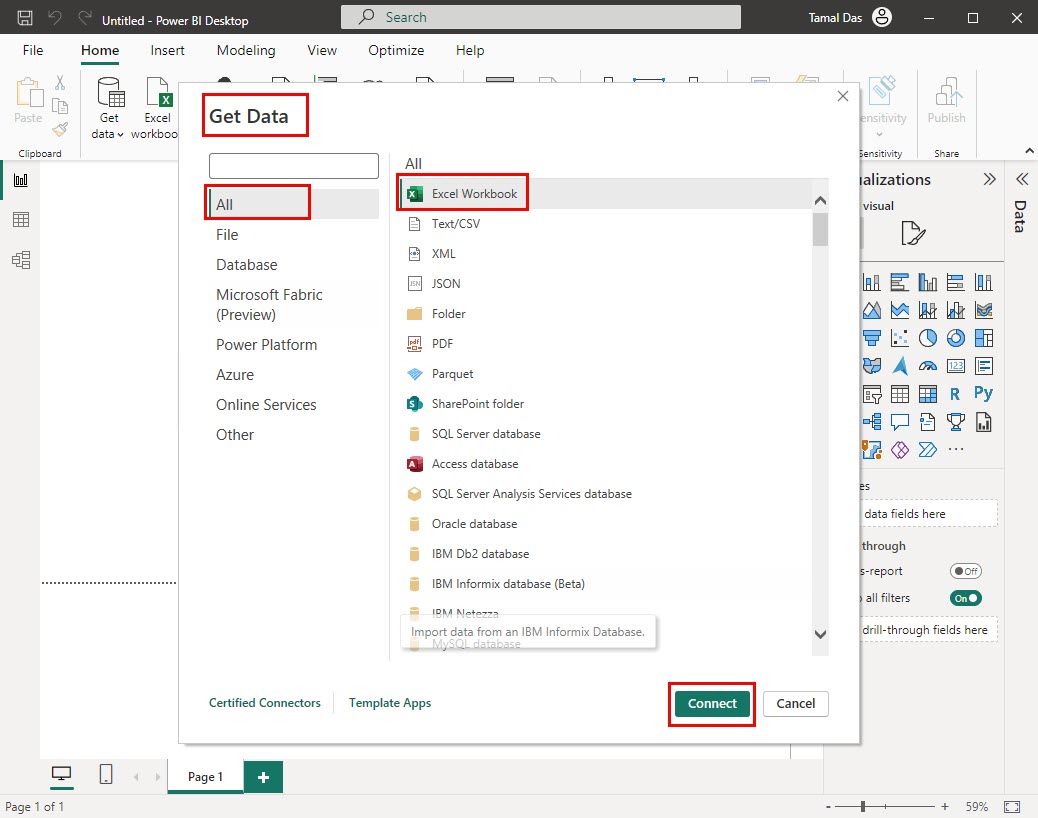Close the Get Data dialog
The height and width of the screenshot is (818, 1038).
[842, 96]
